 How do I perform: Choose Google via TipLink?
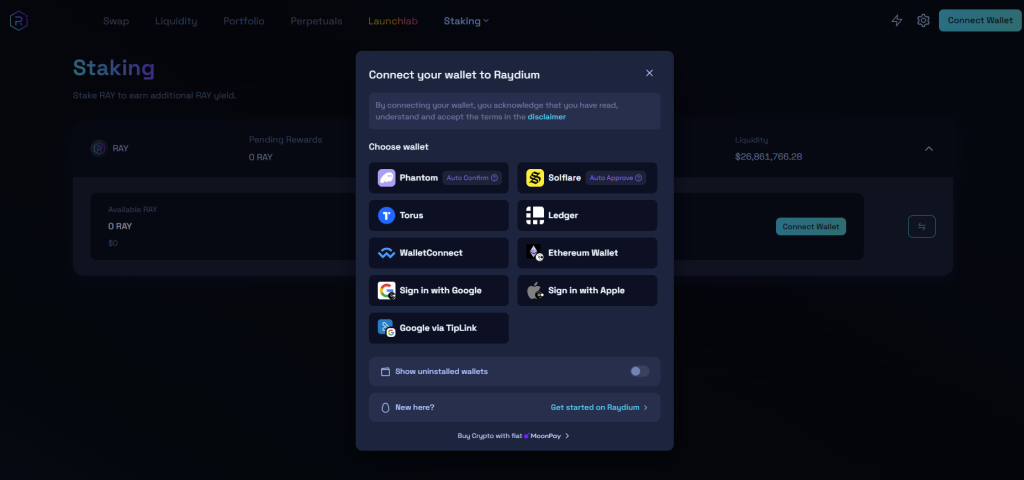point(439,328)
